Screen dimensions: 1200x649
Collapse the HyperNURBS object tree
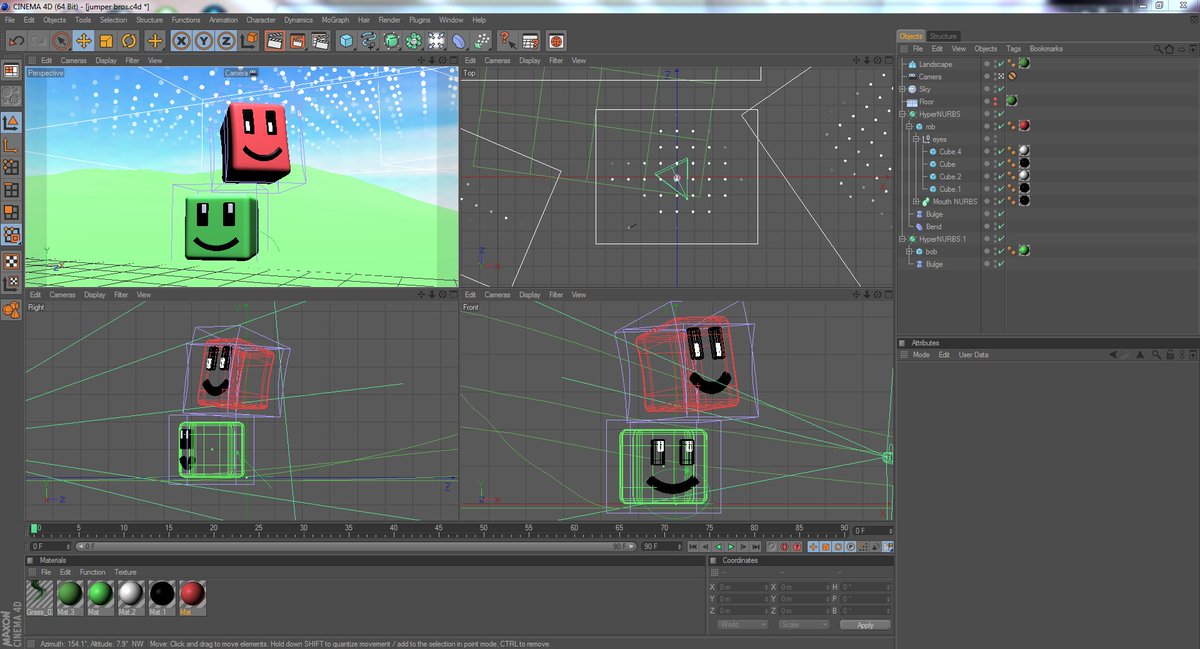(x=902, y=114)
